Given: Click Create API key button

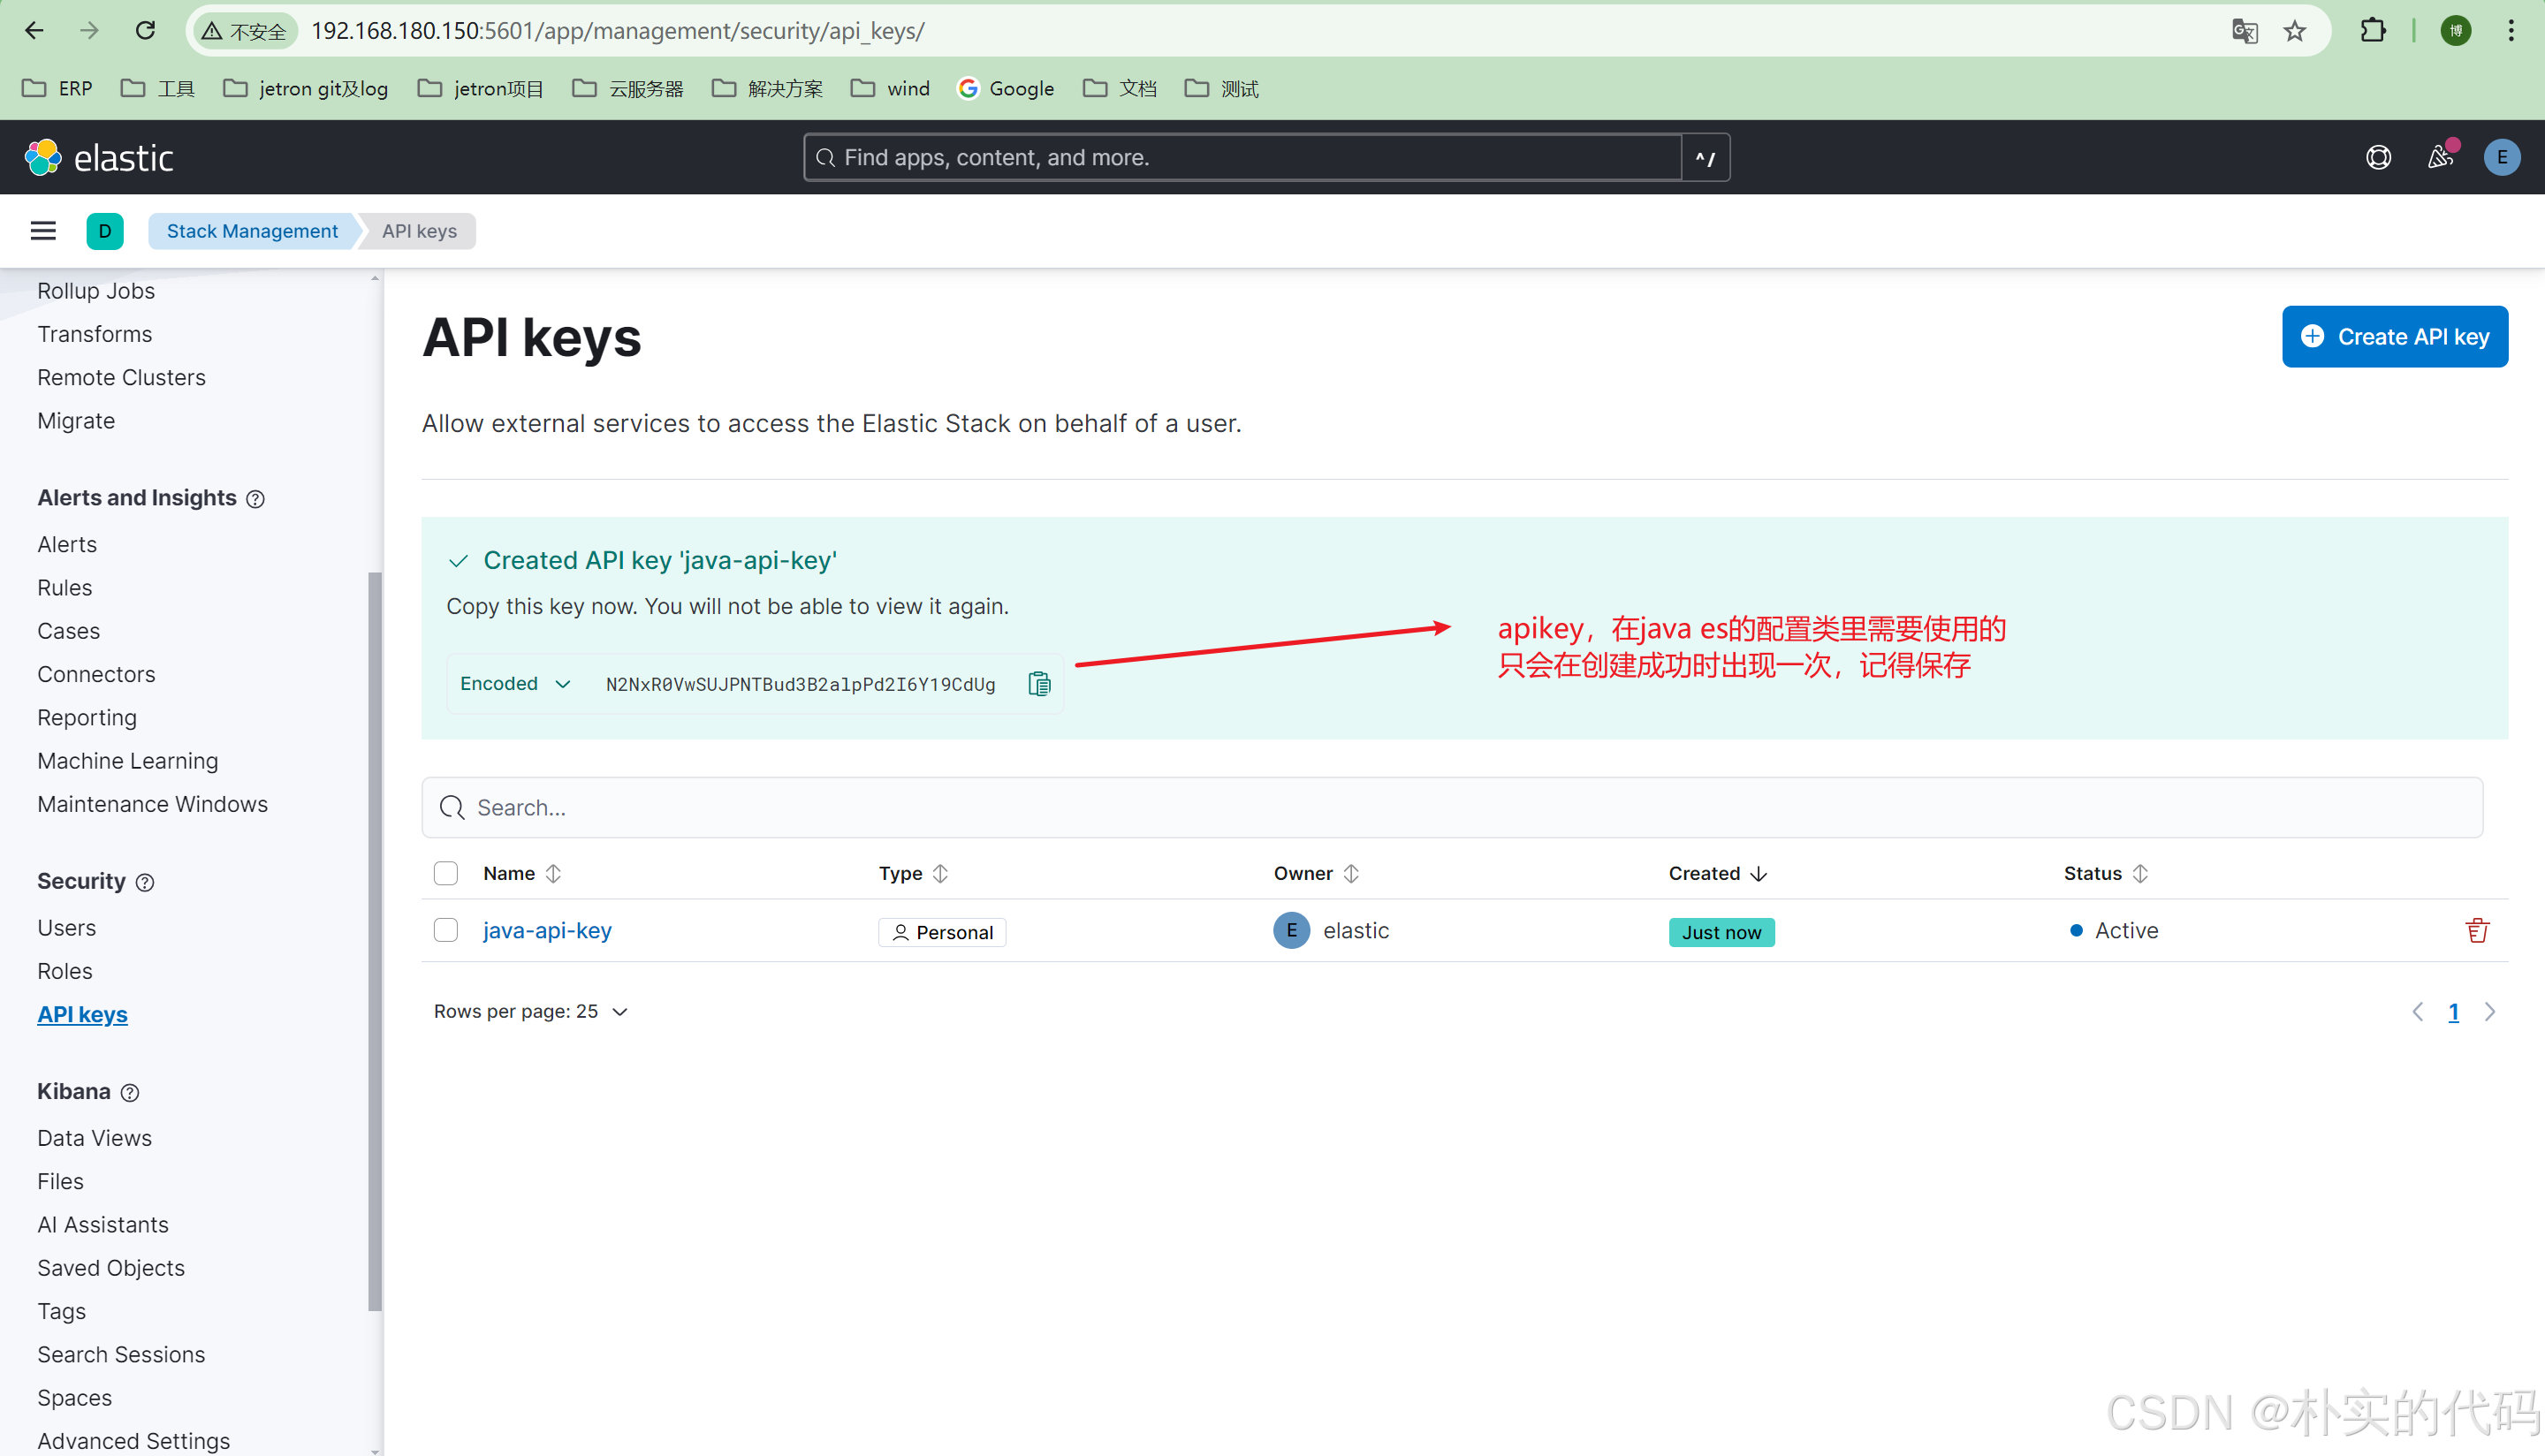Looking at the screenshot, I should tap(2394, 337).
